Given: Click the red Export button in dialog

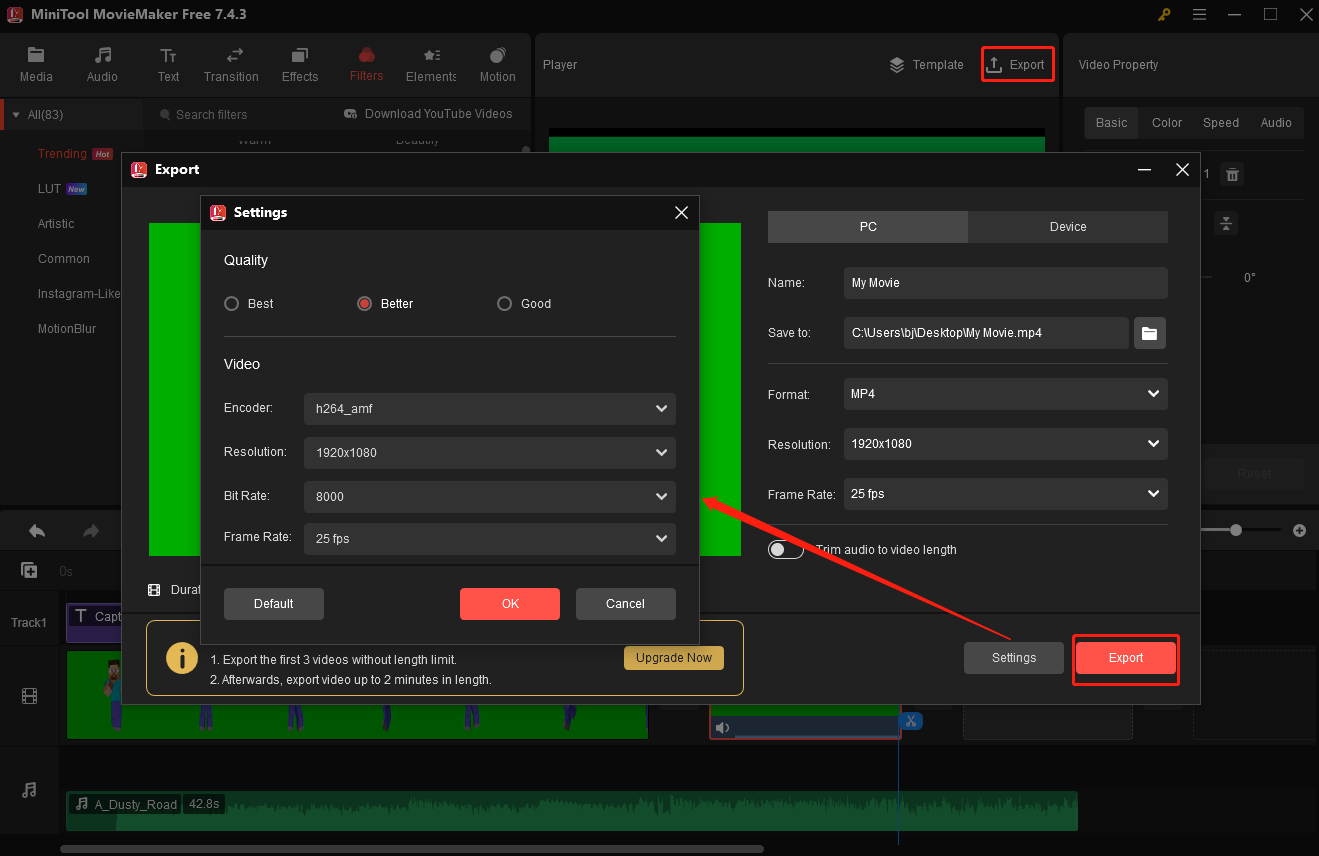Looking at the screenshot, I should click(x=1126, y=658).
